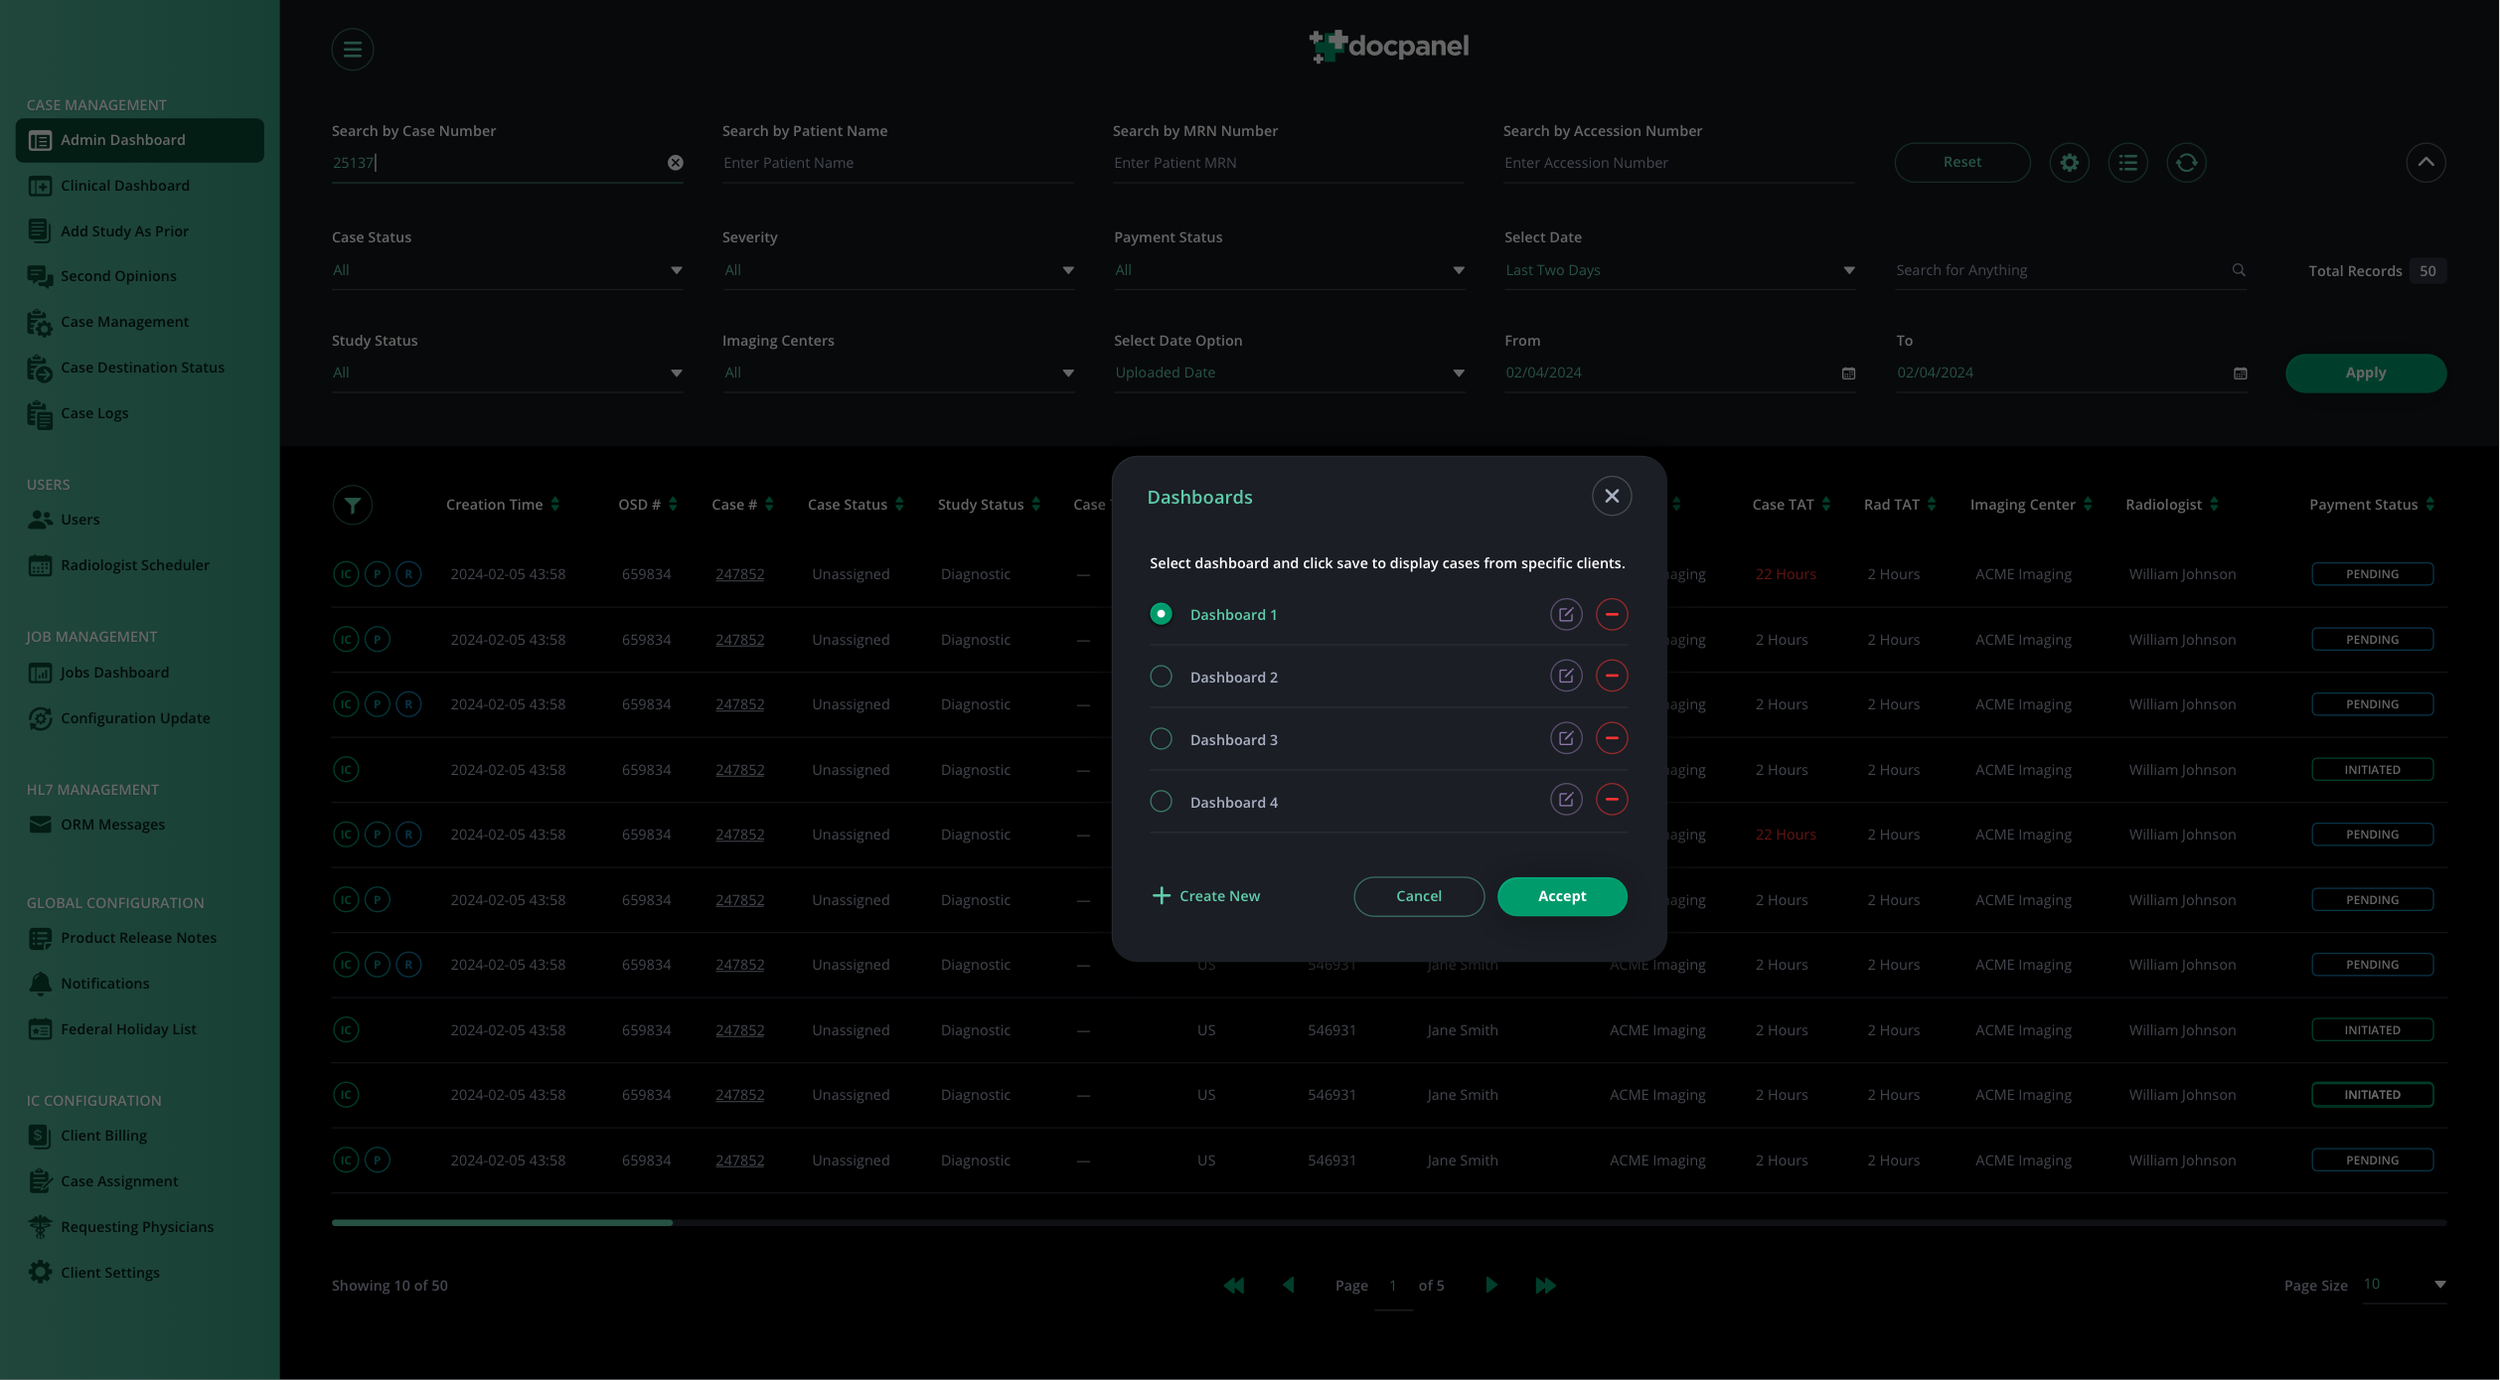Click the horizontal table scrollbar
2500x1380 pixels.
click(502, 1222)
